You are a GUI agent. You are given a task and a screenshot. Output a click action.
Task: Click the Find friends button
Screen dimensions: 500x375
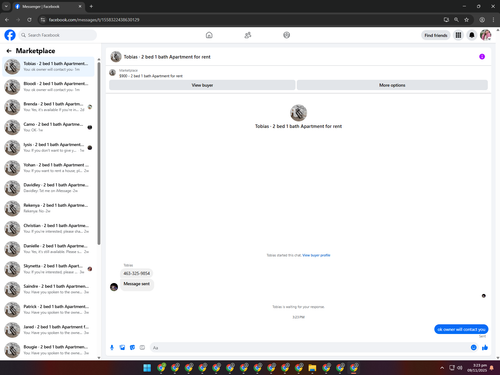(436, 35)
